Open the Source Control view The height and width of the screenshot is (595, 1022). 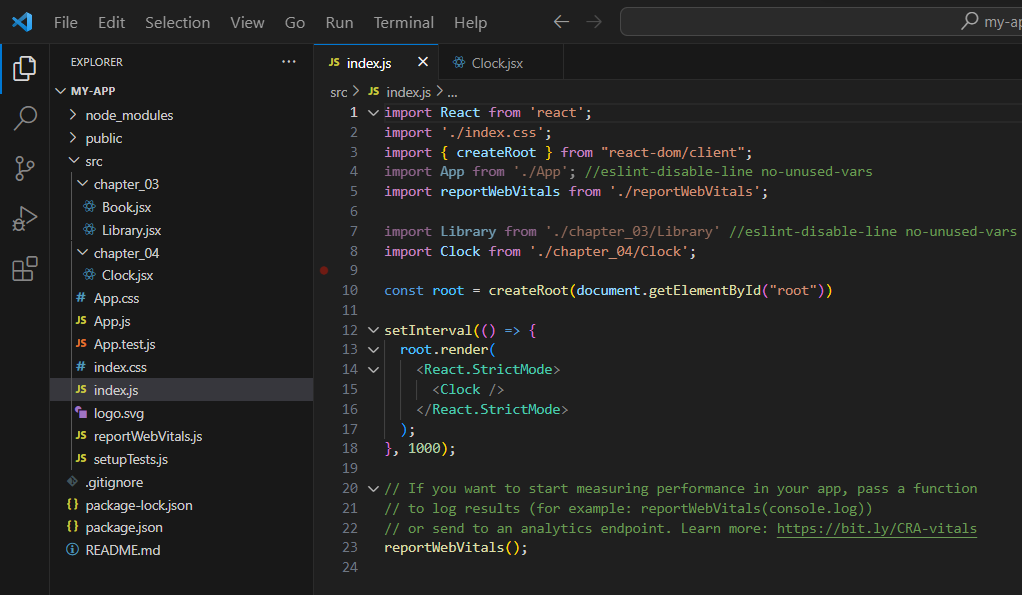pyautogui.click(x=25, y=168)
